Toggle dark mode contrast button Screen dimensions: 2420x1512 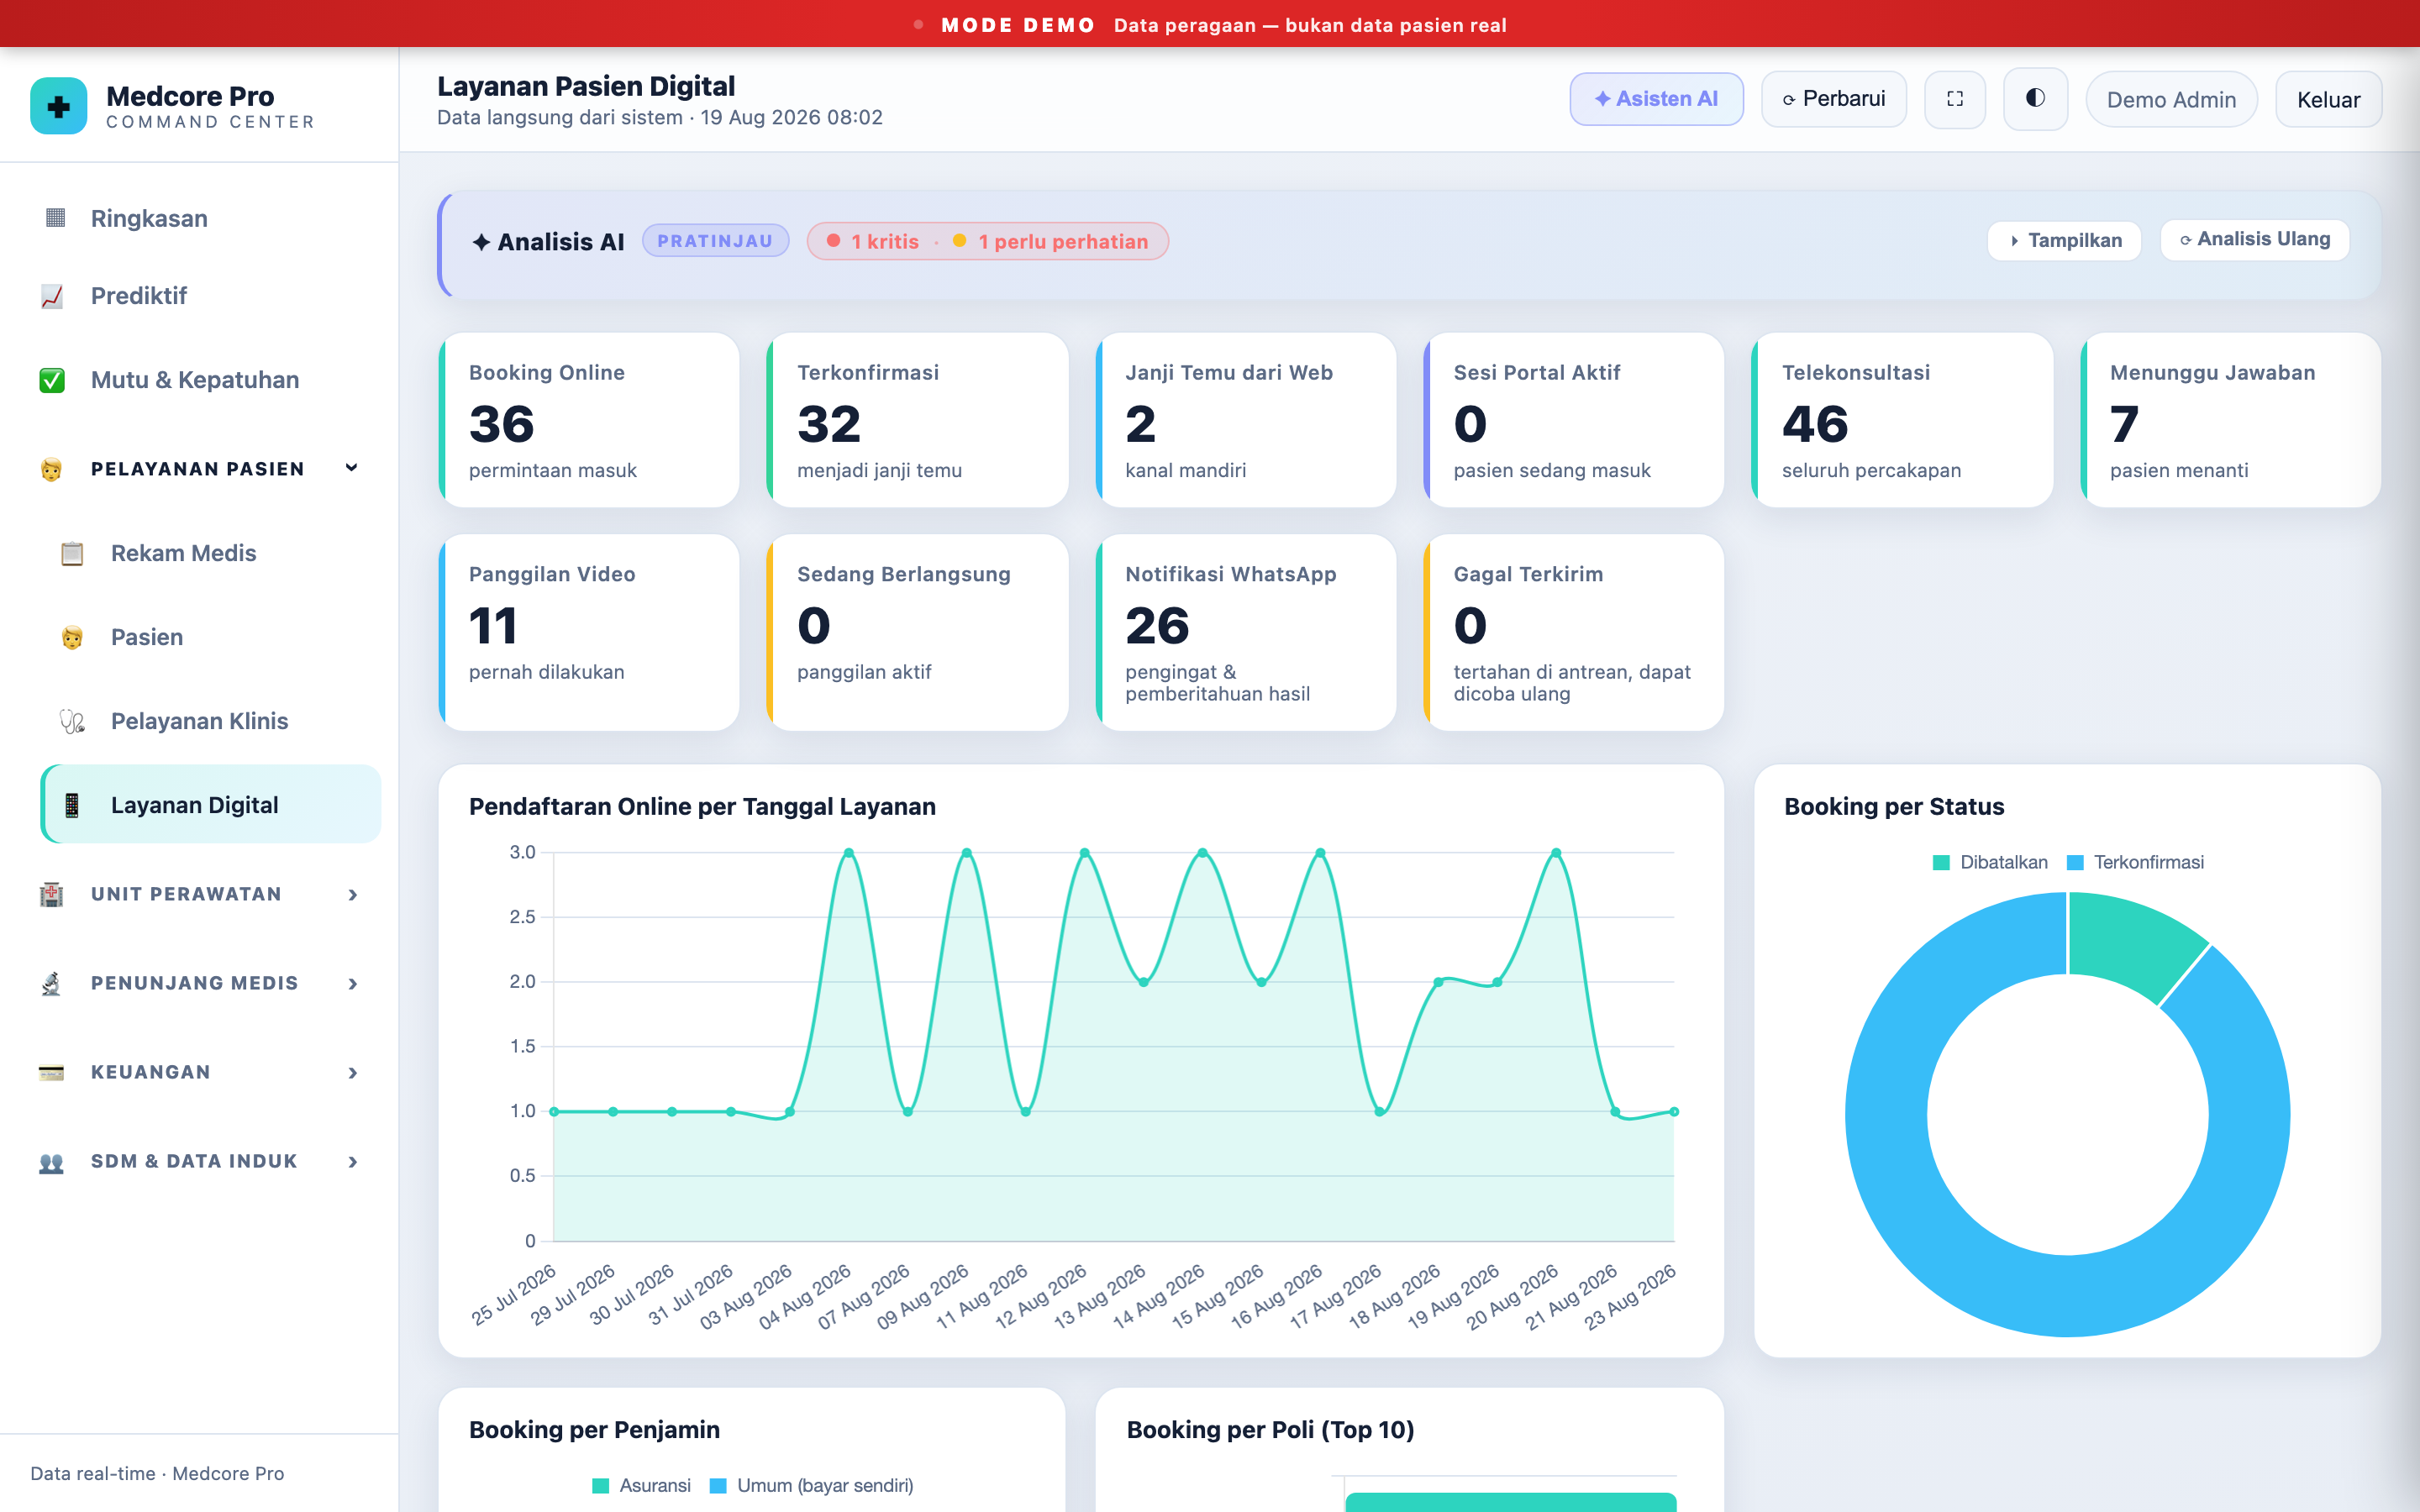coord(2035,99)
